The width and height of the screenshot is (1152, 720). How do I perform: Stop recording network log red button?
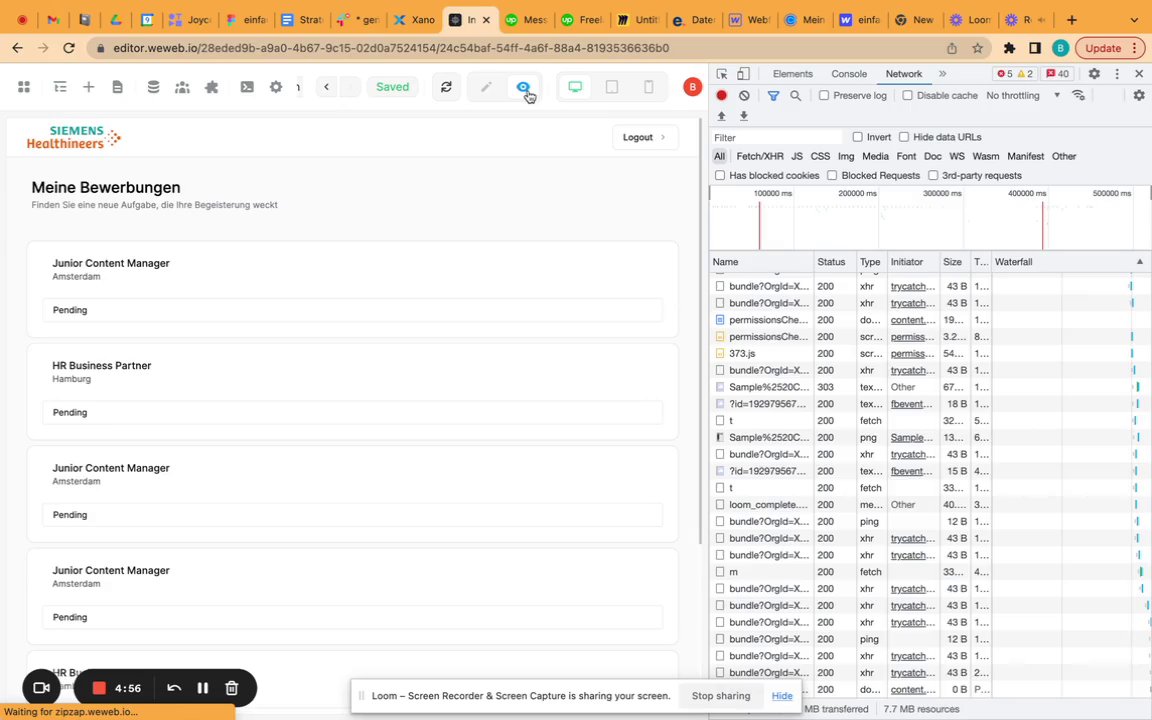point(721,96)
